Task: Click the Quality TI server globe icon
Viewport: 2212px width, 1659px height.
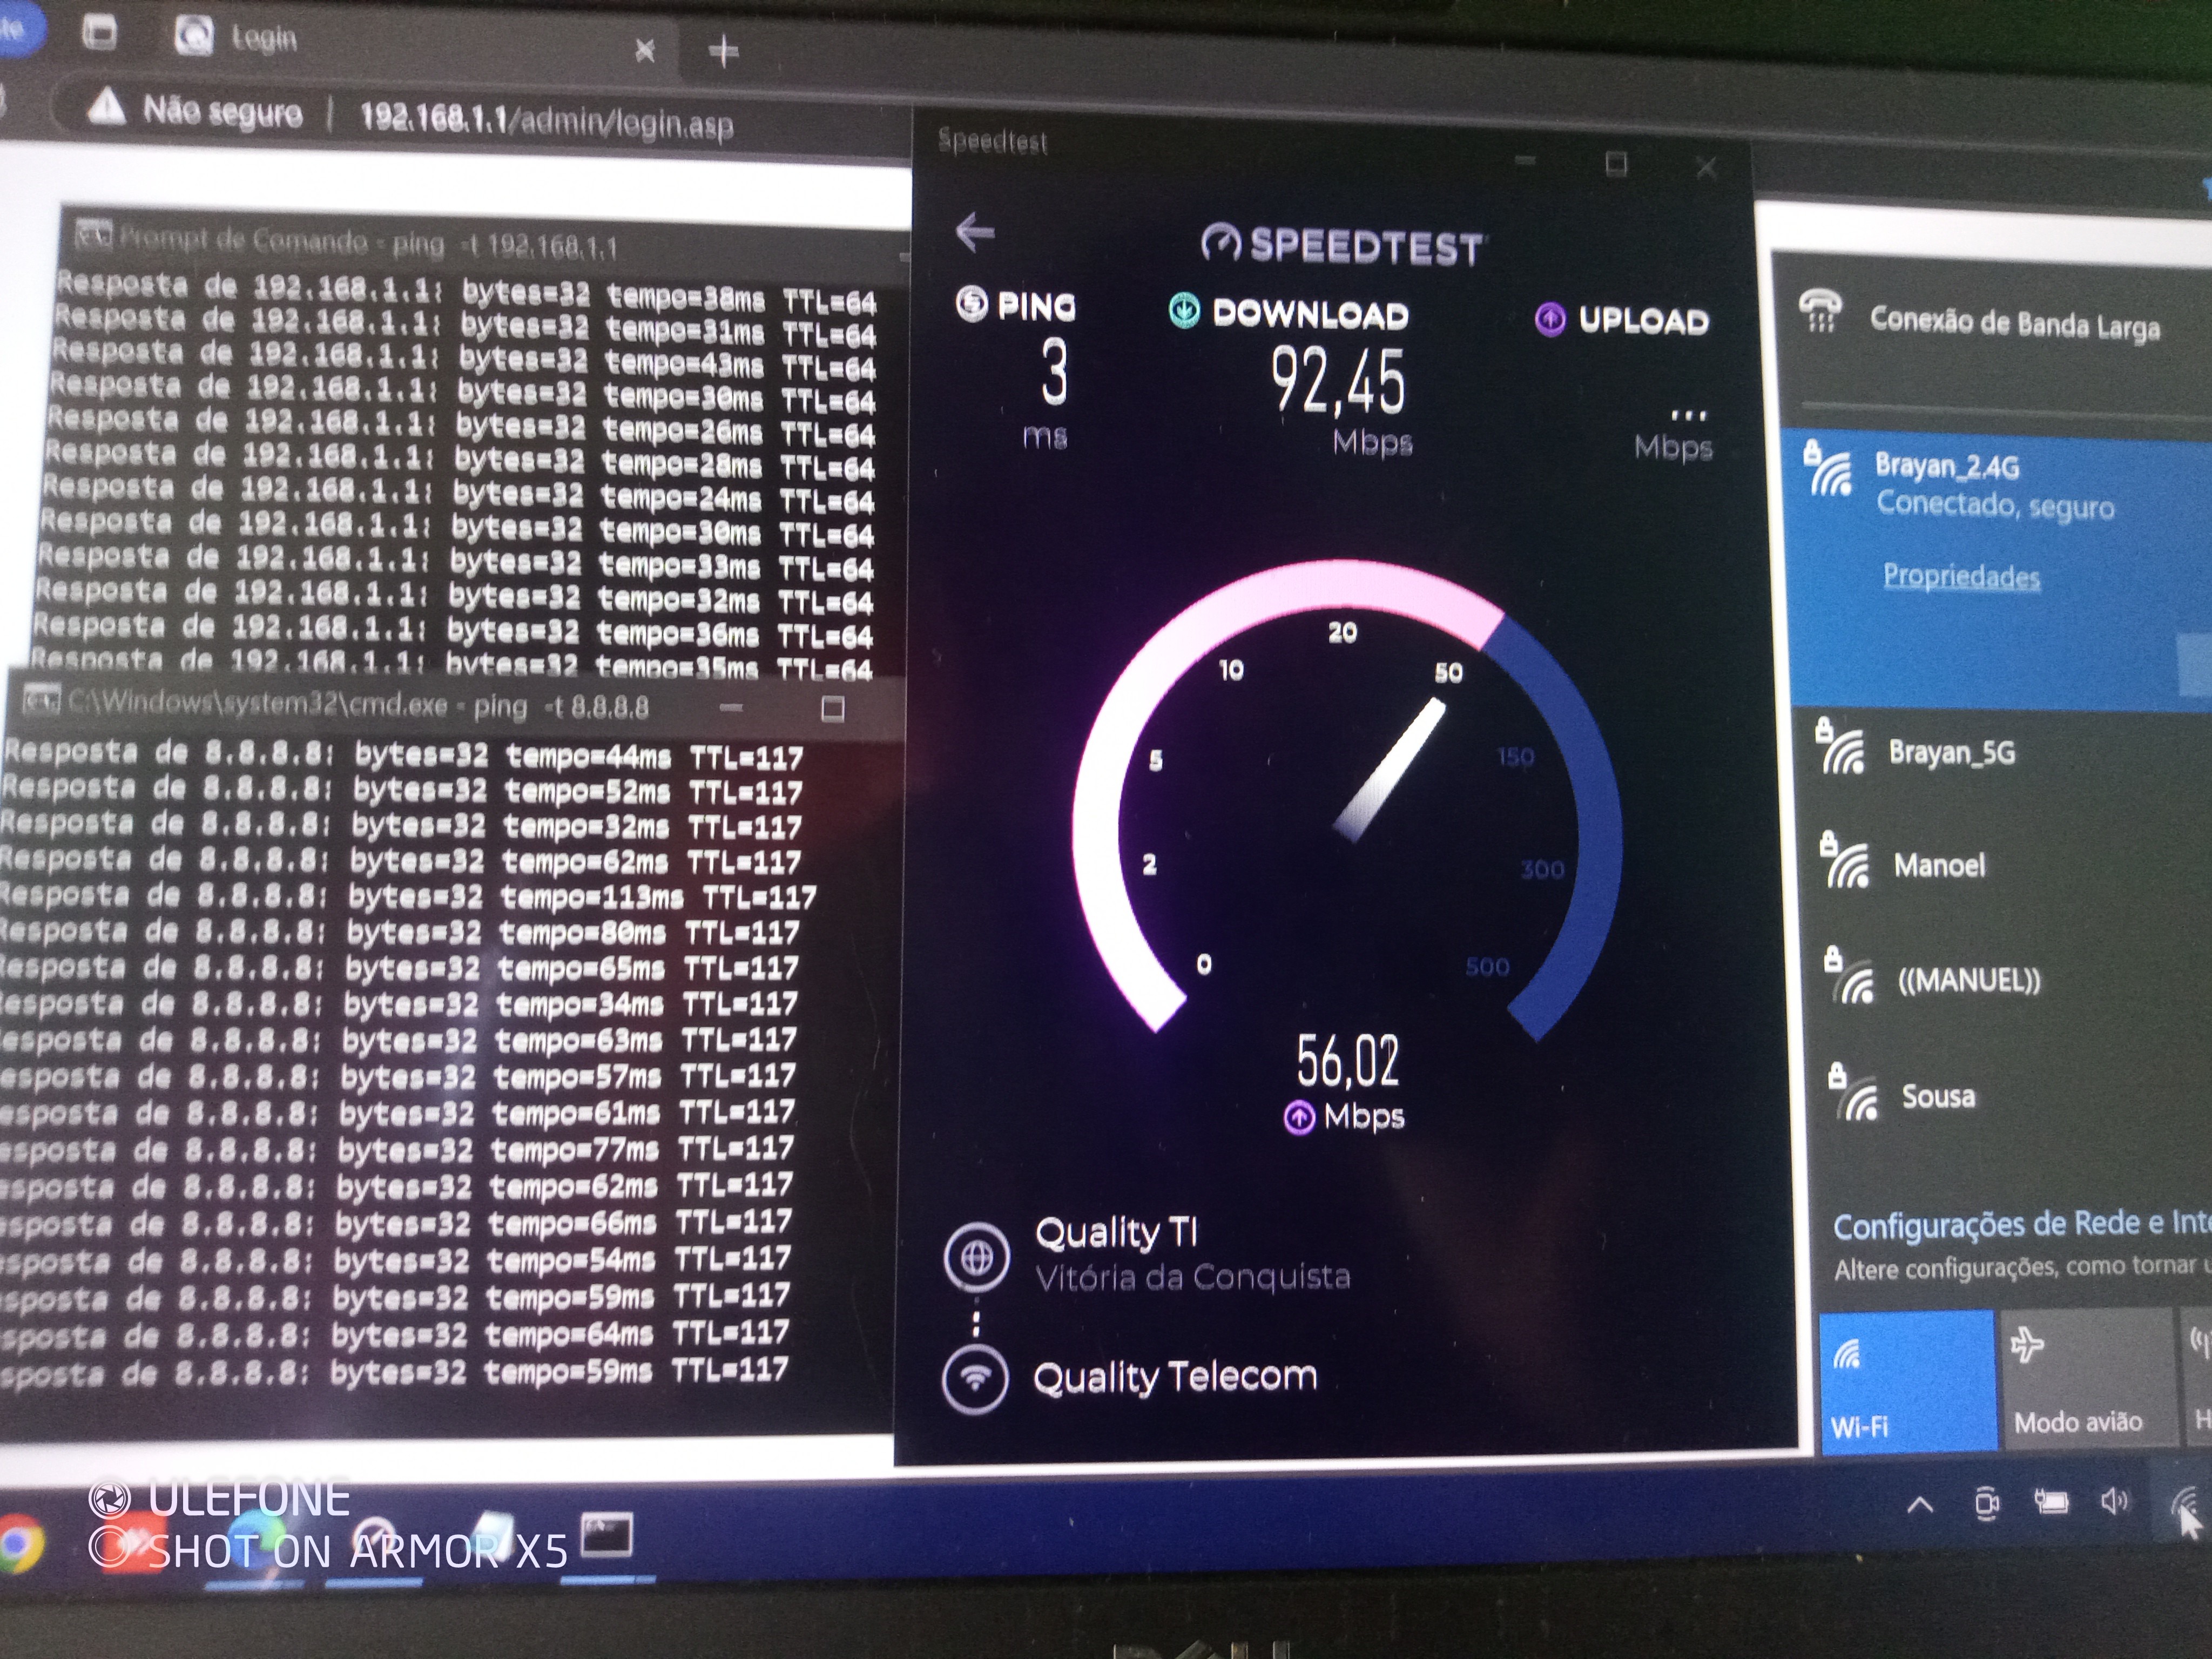Action: [977, 1258]
